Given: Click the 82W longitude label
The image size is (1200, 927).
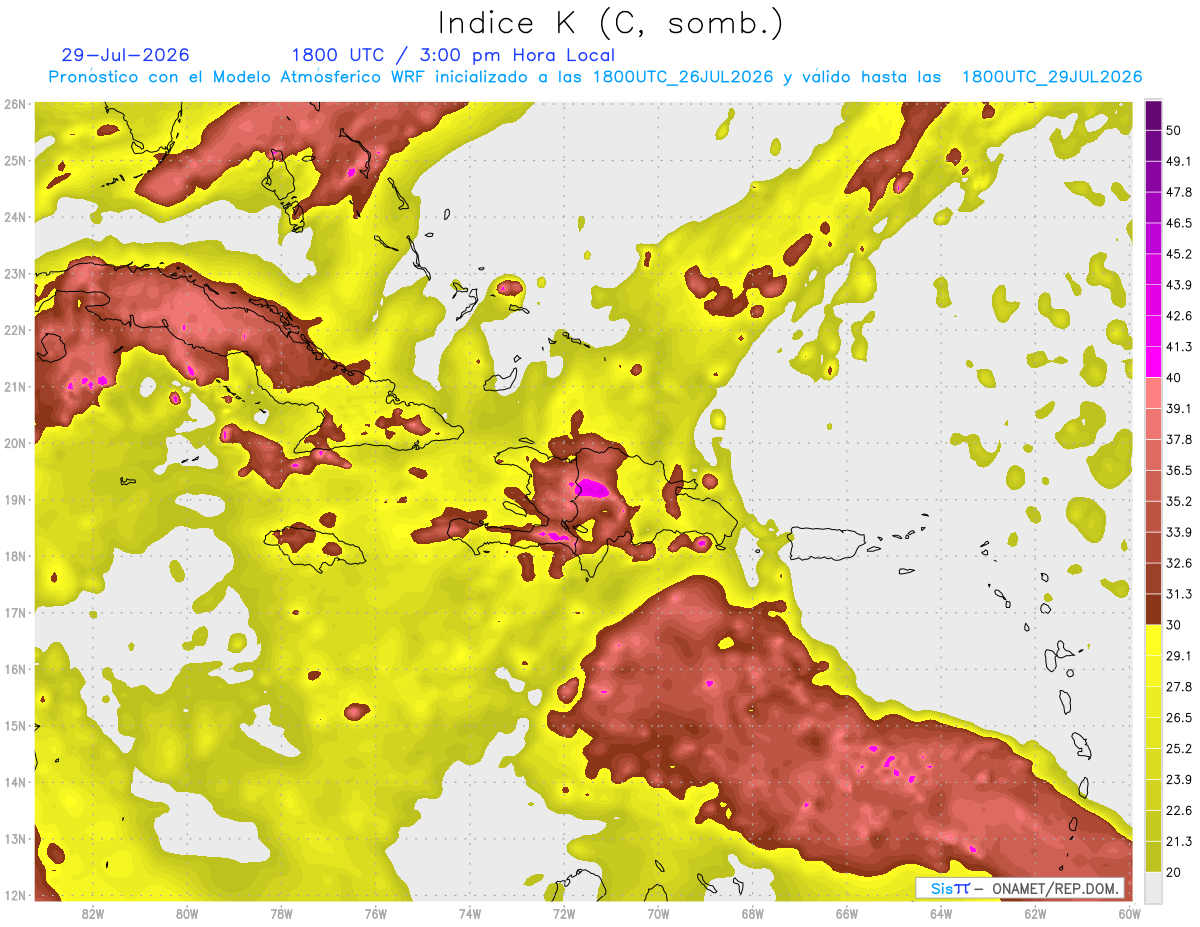Looking at the screenshot, I should click(x=92, y=914).
